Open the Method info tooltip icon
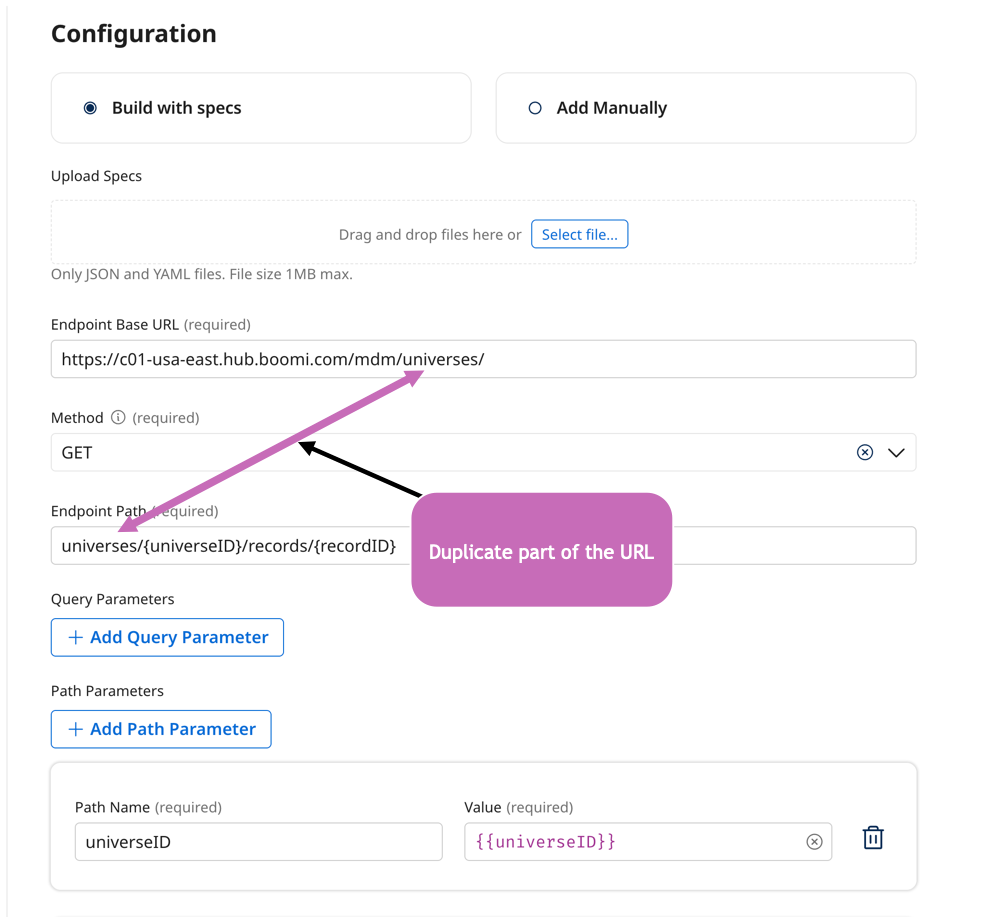 pyautogui.click(x=118, y=417)
